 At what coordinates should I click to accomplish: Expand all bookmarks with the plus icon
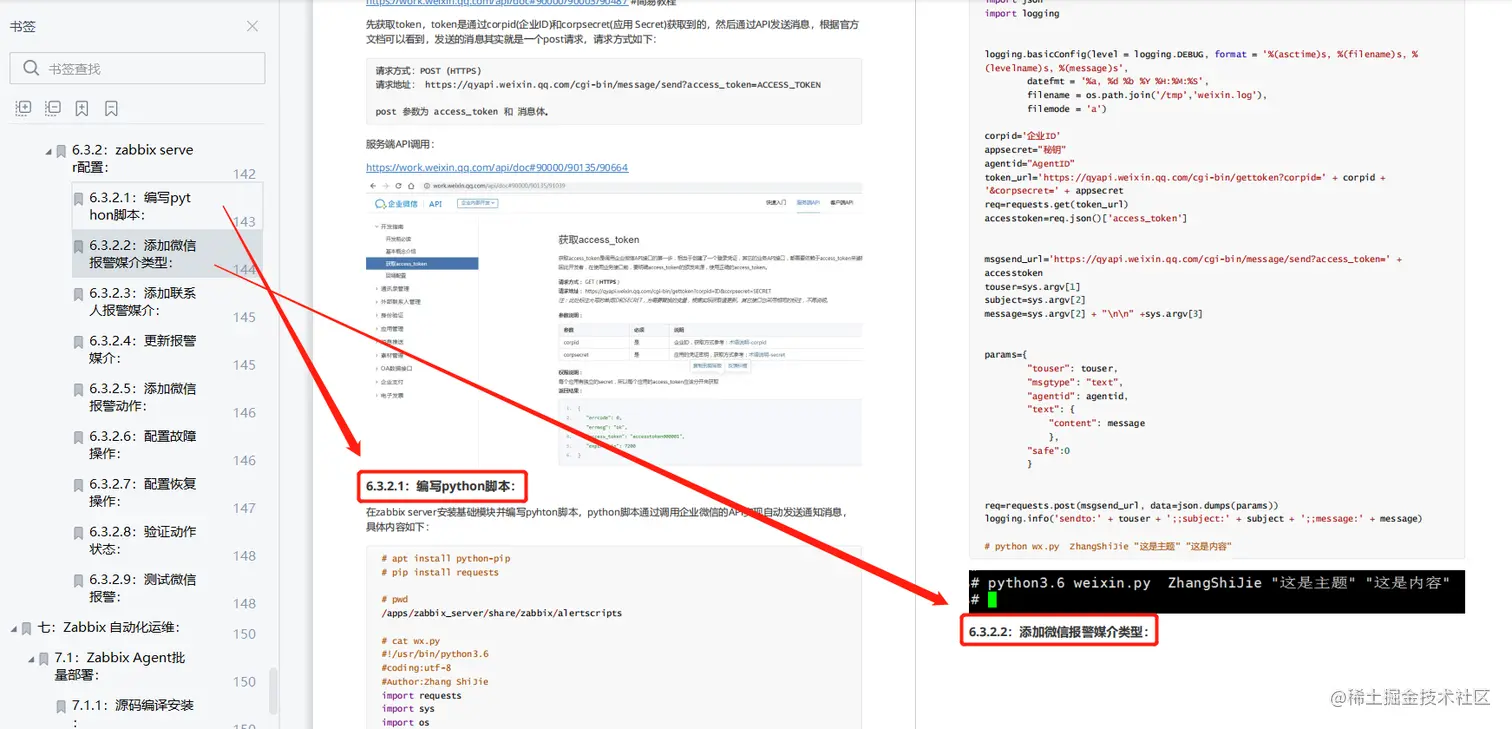point(23,108)
